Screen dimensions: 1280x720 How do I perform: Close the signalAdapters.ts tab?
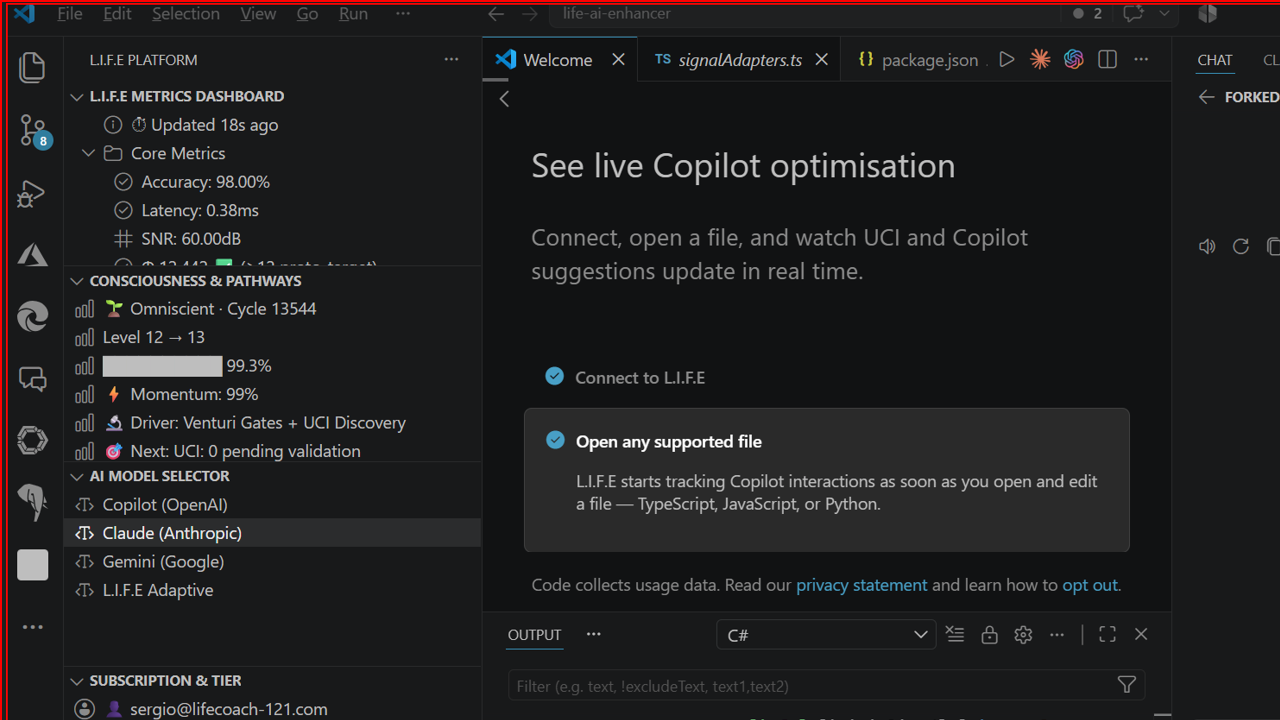(821, 60)
